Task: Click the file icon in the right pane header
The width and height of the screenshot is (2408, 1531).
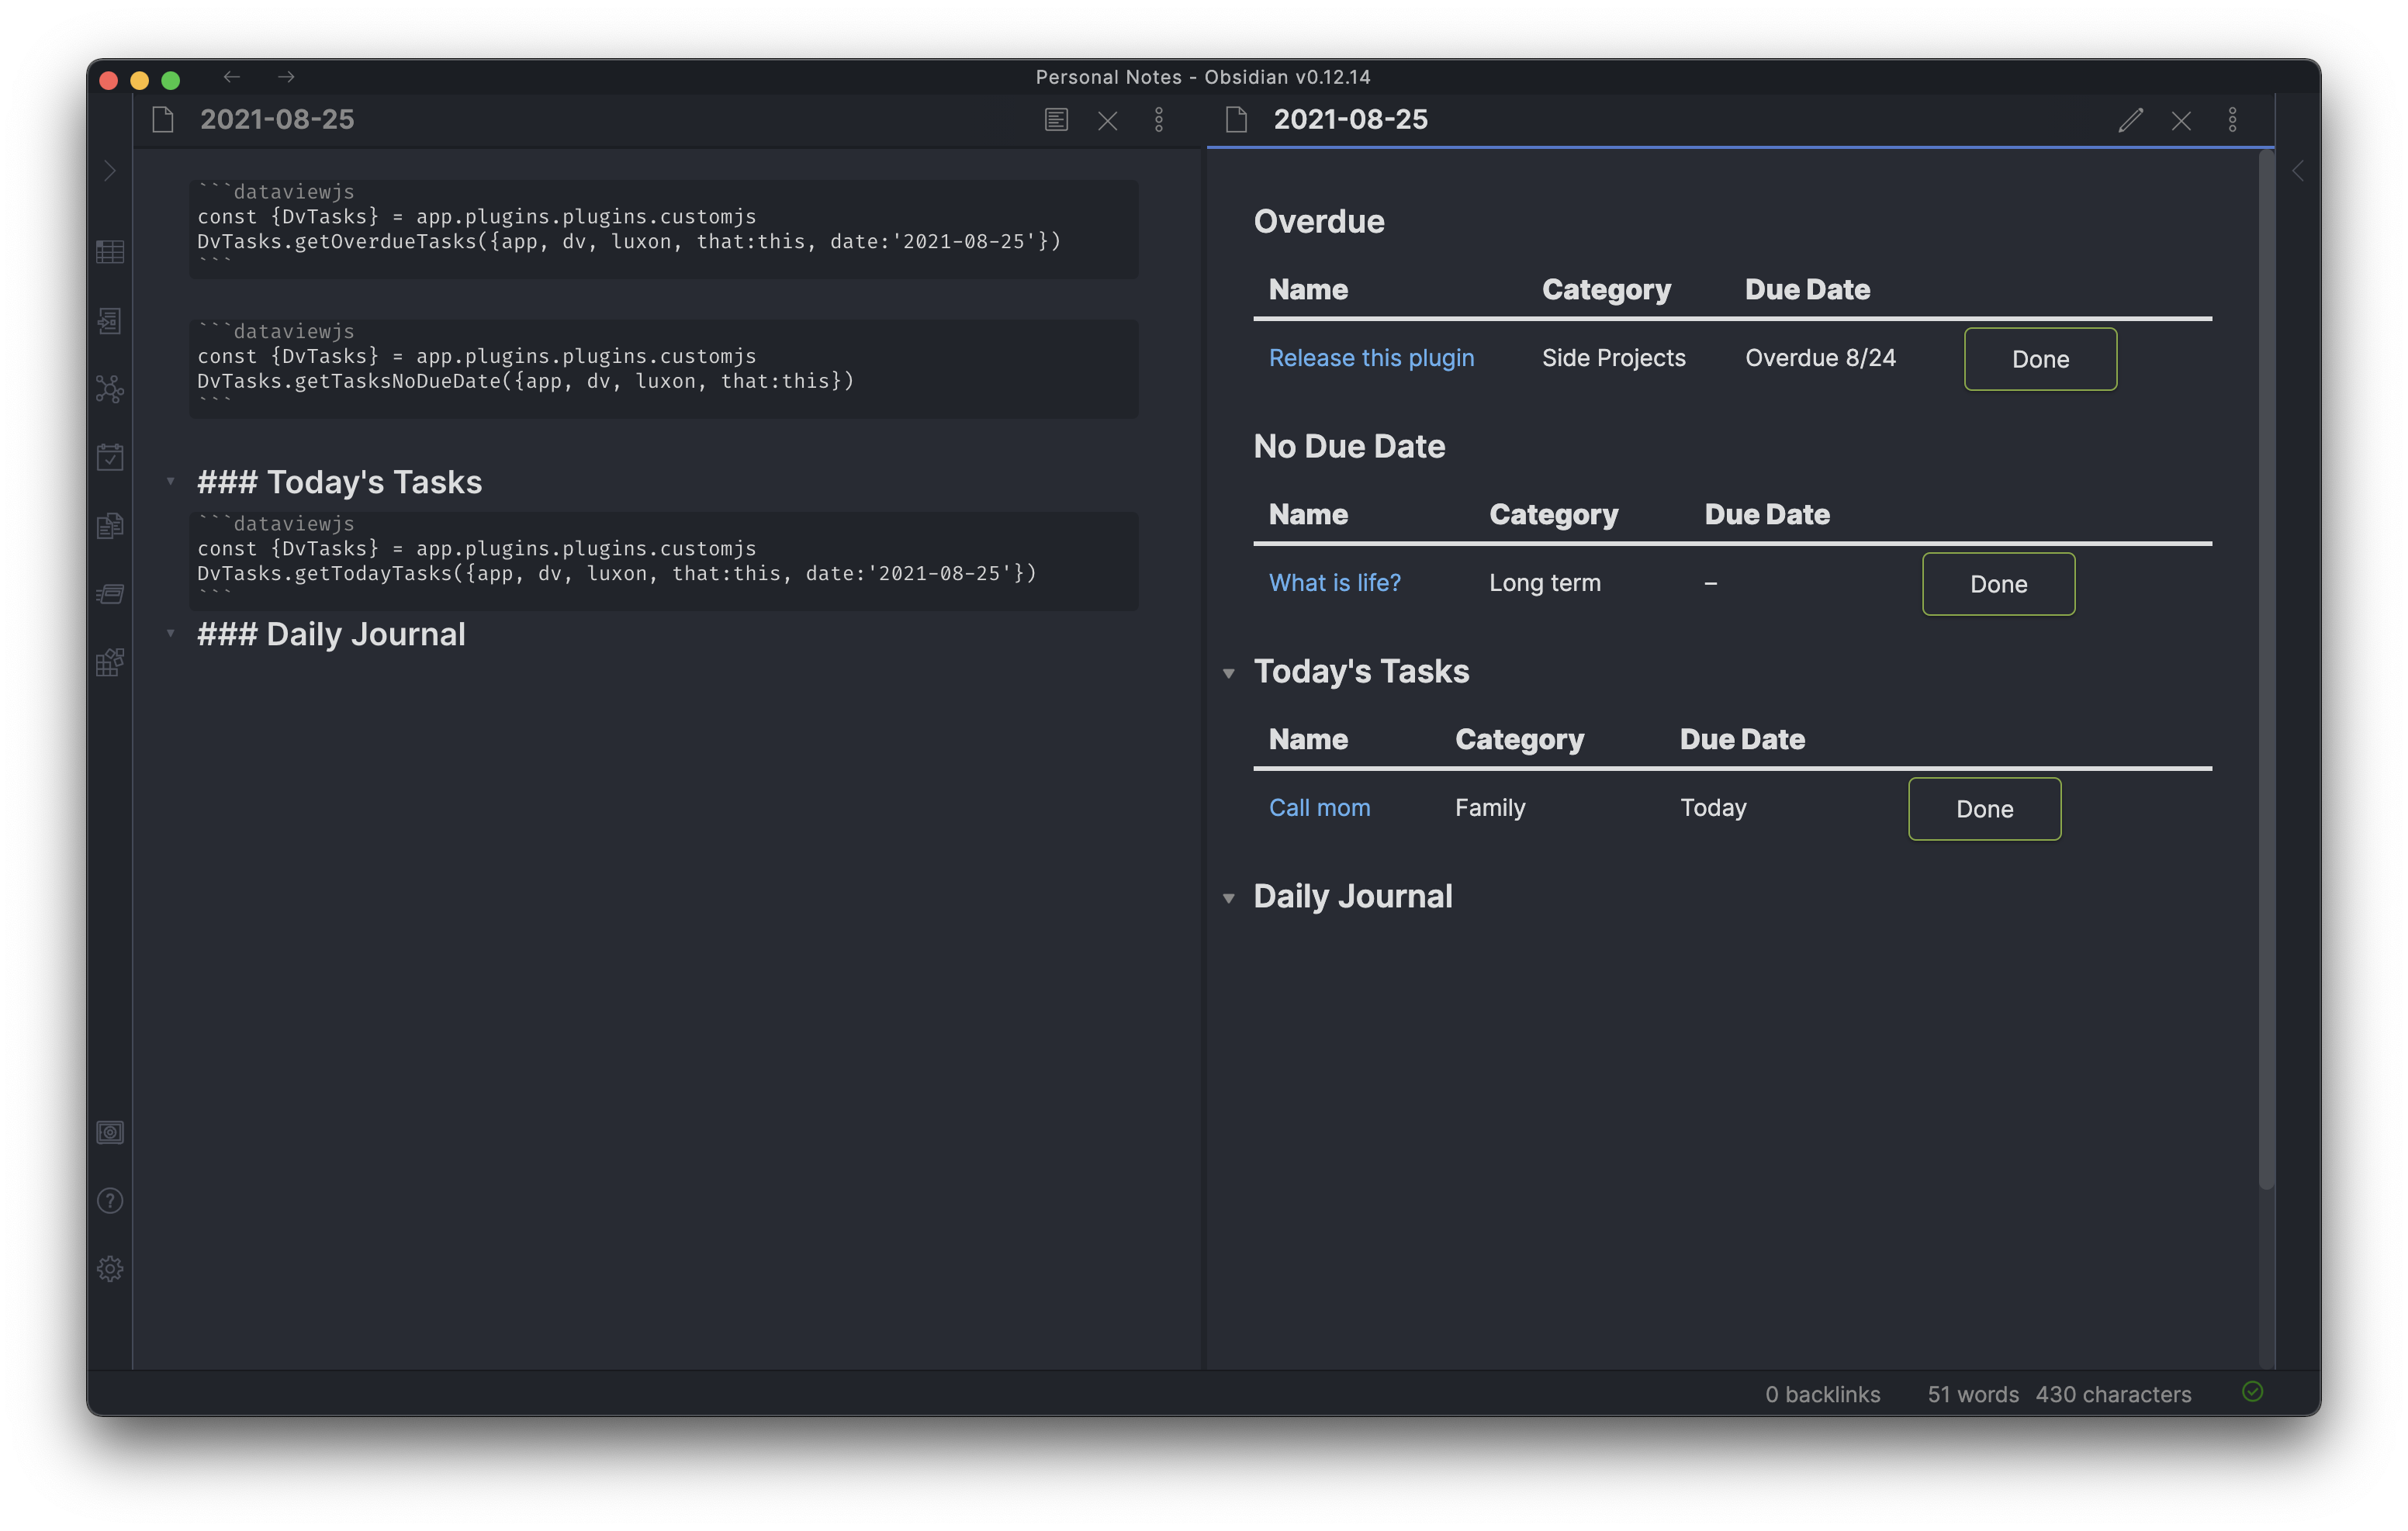Action: pos(1236,120)
